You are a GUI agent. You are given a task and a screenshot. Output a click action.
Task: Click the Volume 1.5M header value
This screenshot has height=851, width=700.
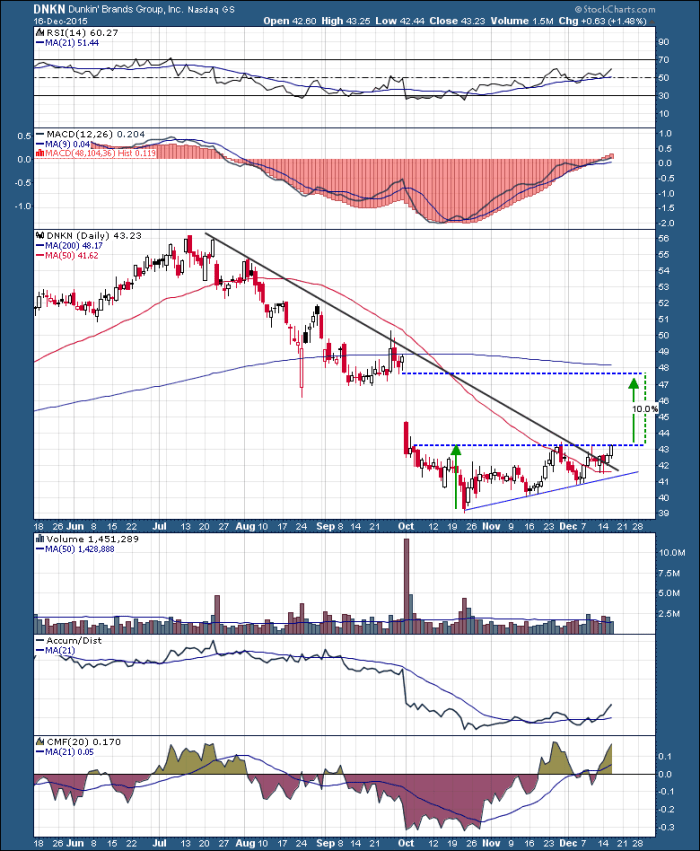[521, 21]
